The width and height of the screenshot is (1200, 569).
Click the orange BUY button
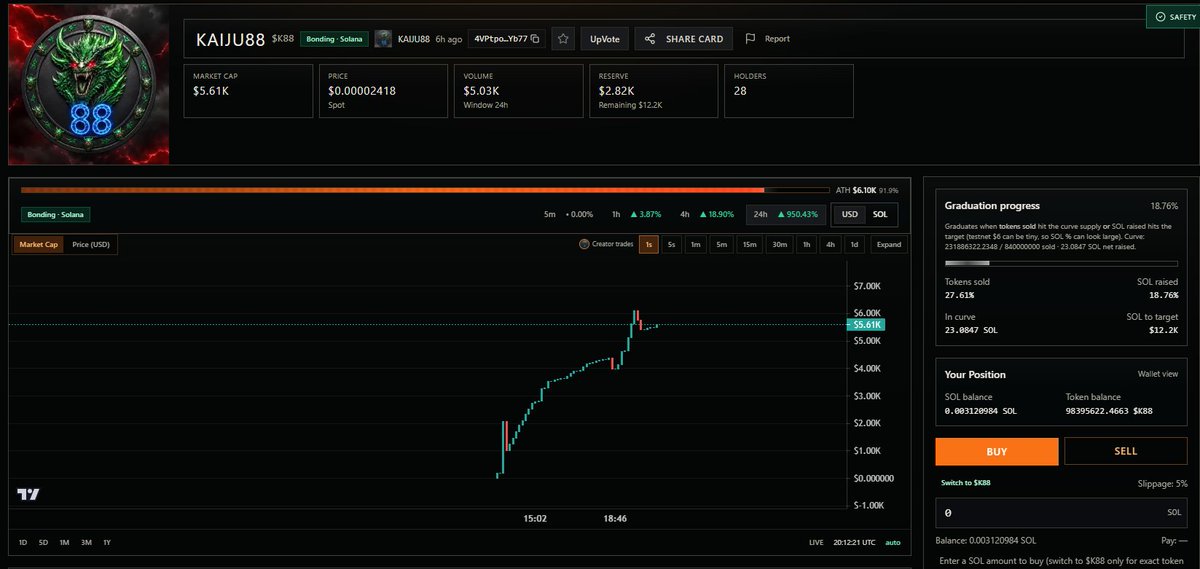[996, 451]
